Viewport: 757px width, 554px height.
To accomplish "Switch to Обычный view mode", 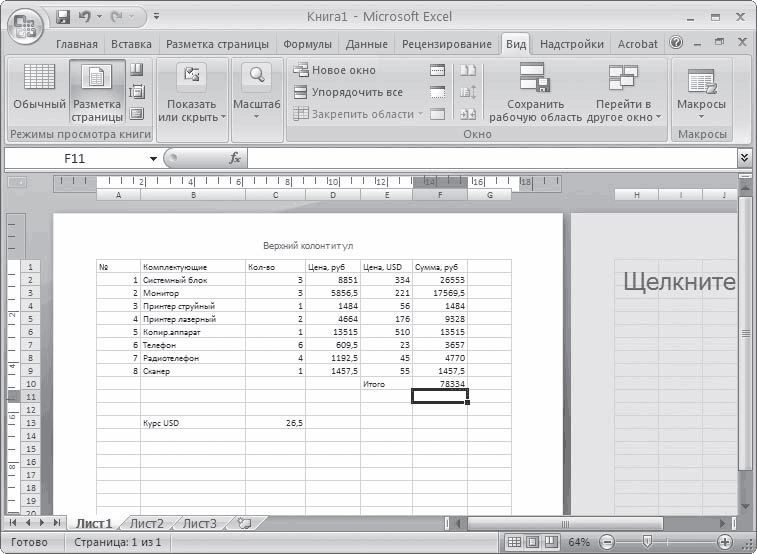I will [39, 92].
